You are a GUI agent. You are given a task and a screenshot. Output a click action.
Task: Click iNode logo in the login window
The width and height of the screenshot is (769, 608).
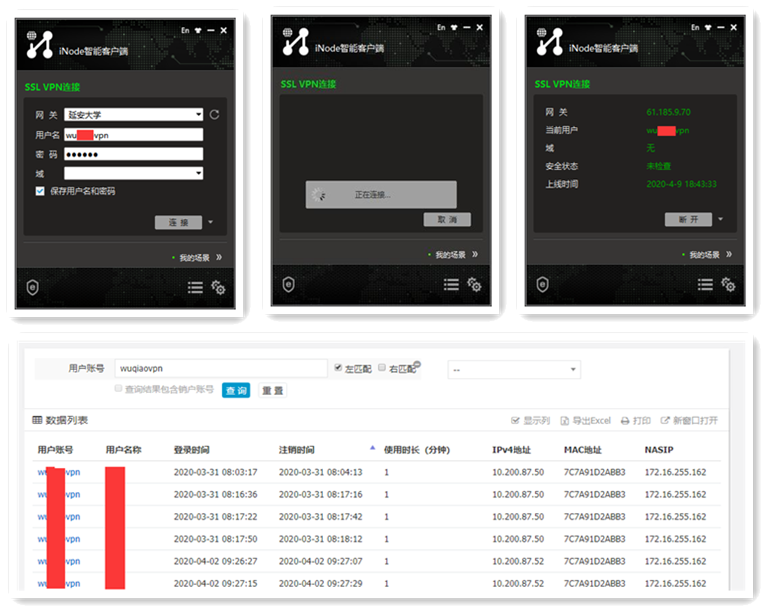pos(40,45)
